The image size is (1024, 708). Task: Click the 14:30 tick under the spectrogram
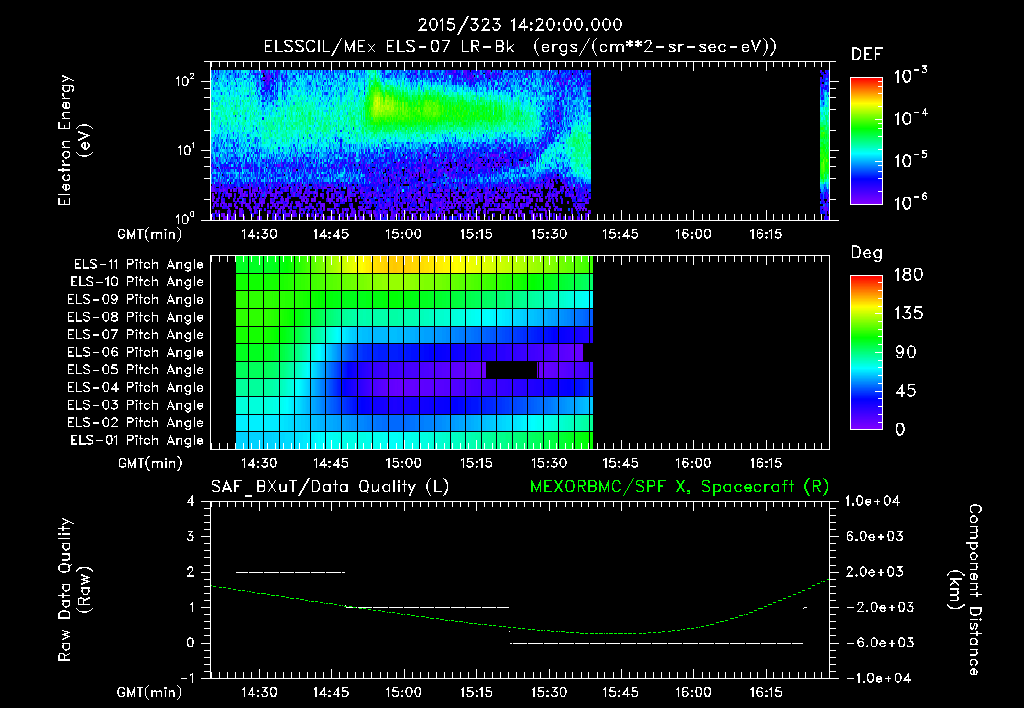(259, 234)
